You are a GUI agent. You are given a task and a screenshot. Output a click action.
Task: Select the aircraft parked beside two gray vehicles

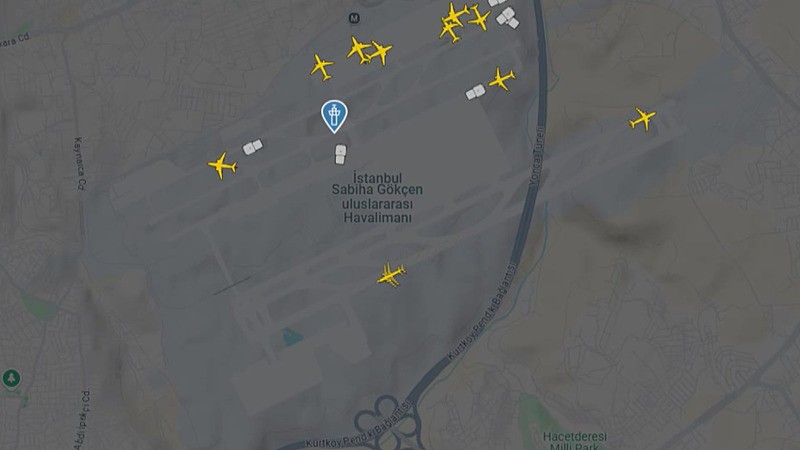pos(502,80)
